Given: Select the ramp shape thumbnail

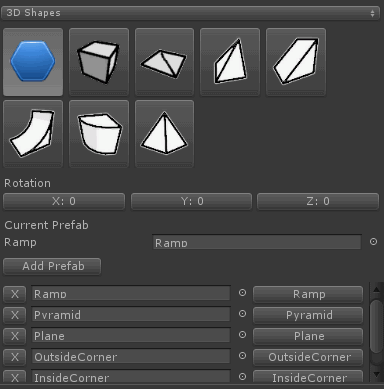Looking at the screenshot, I should click(296, 62).
